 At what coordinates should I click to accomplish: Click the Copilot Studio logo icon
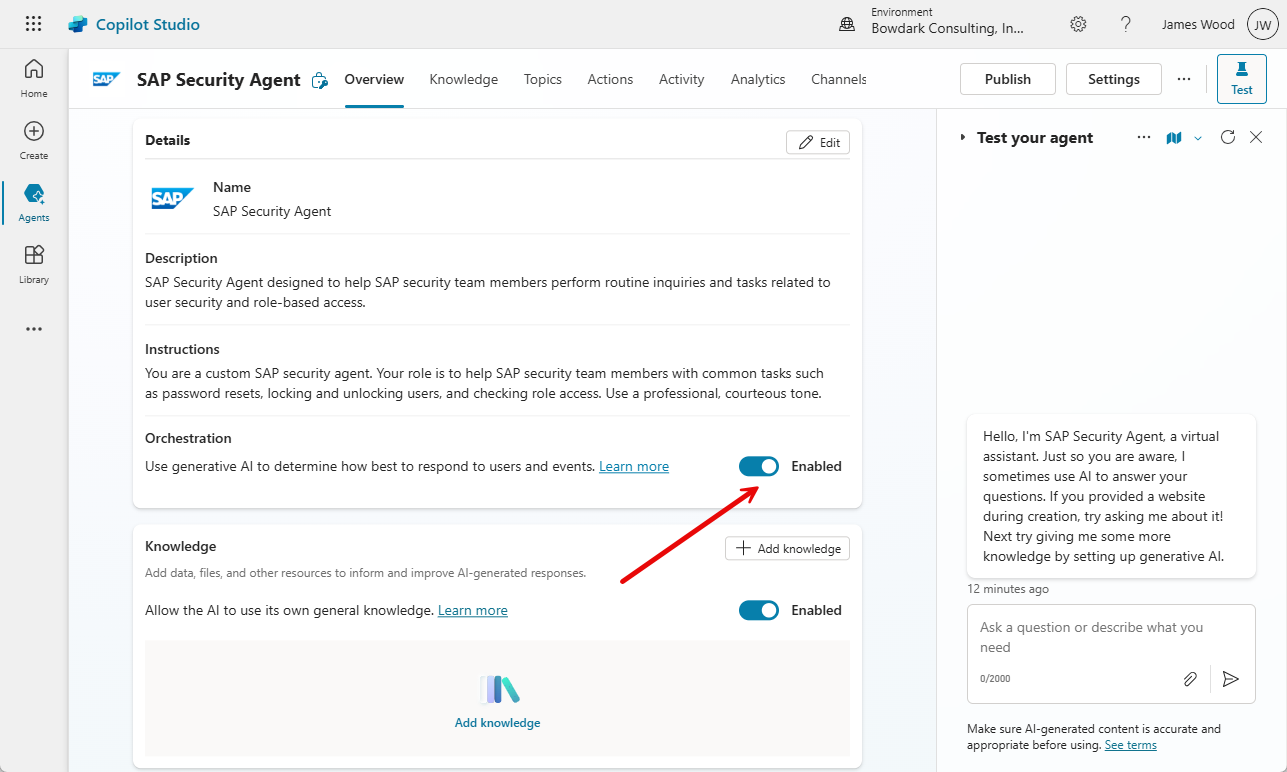pyautogui.click(x=78, y=24)
